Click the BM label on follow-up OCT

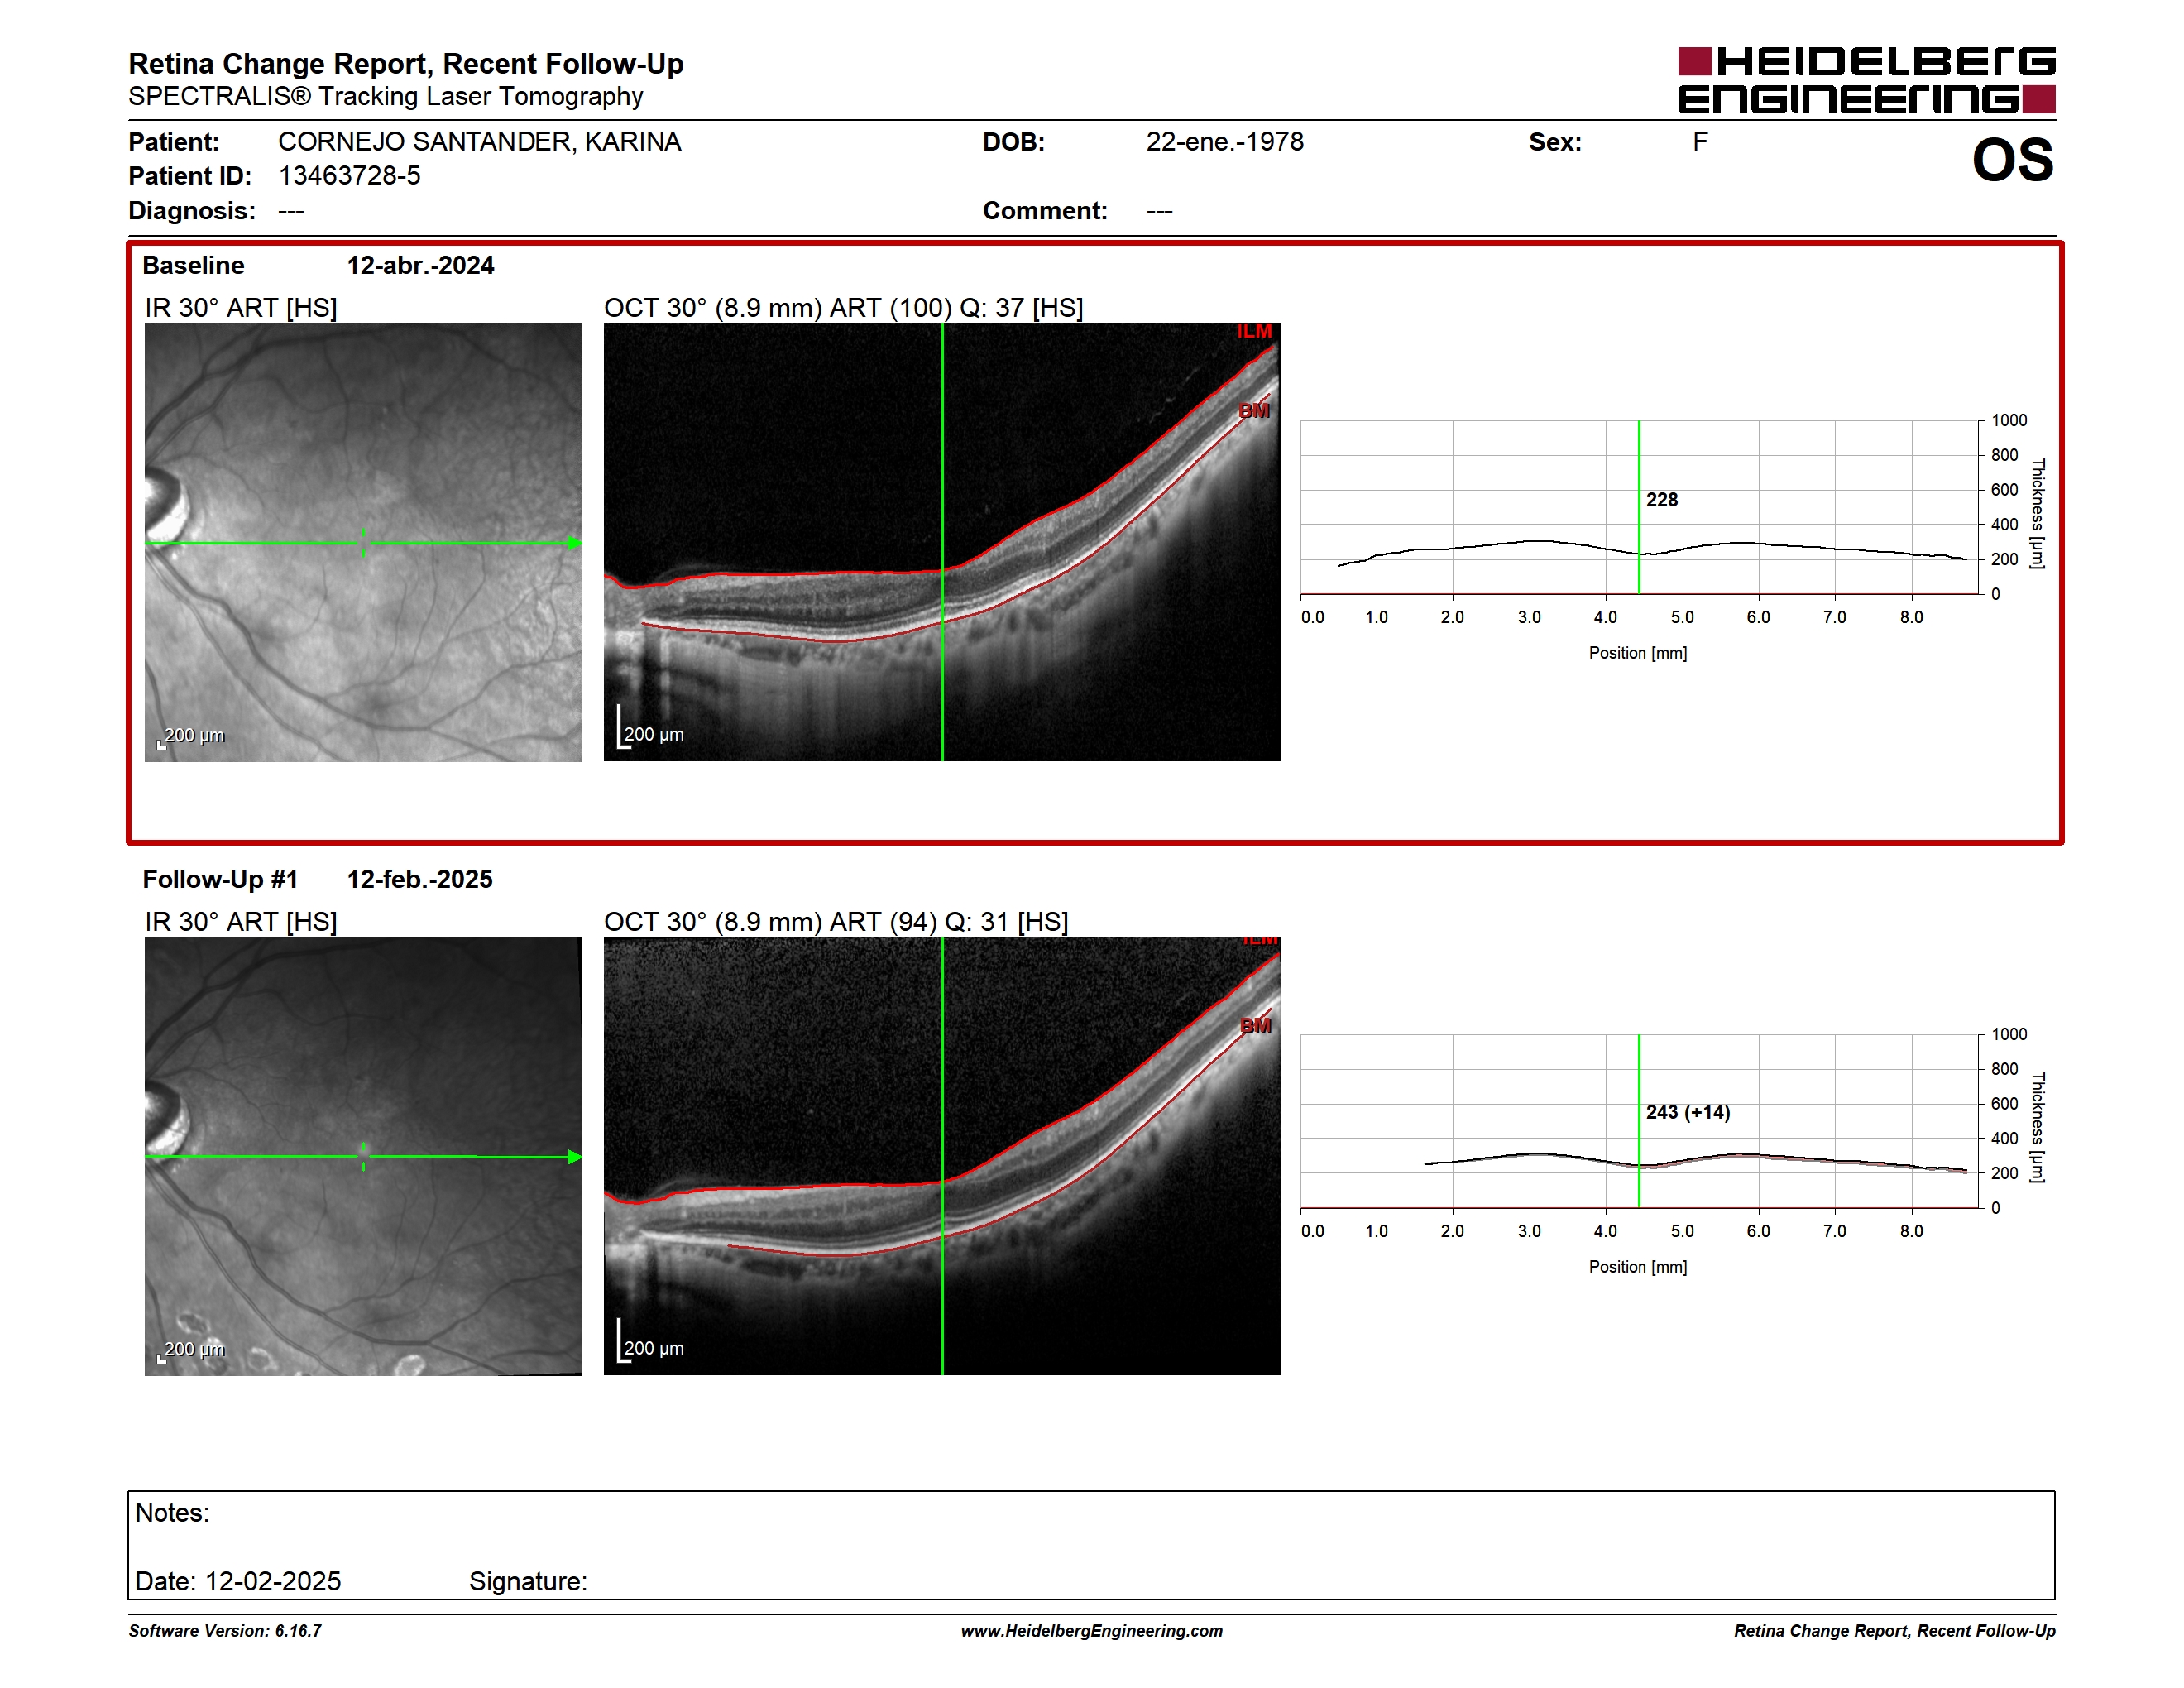[1255, 1026]
